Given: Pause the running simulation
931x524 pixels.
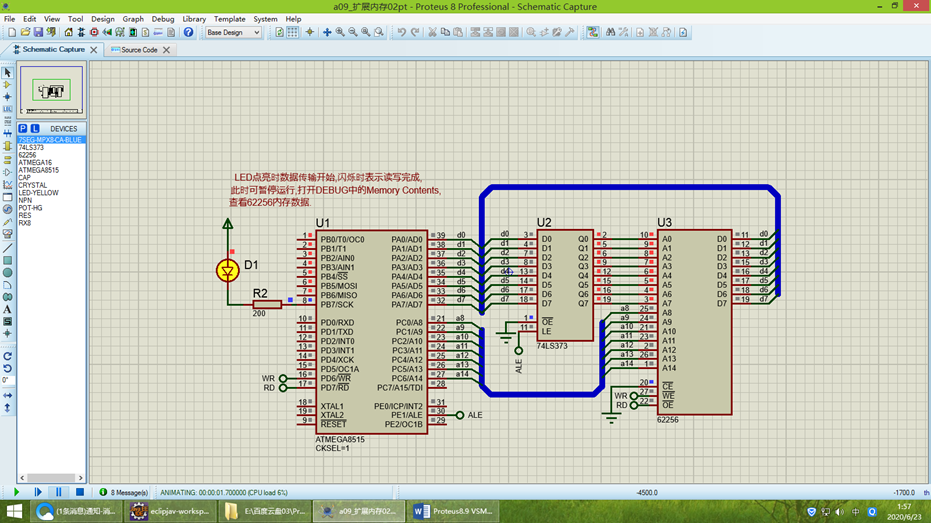Looking at the screenshot, I should coord(58,492).
